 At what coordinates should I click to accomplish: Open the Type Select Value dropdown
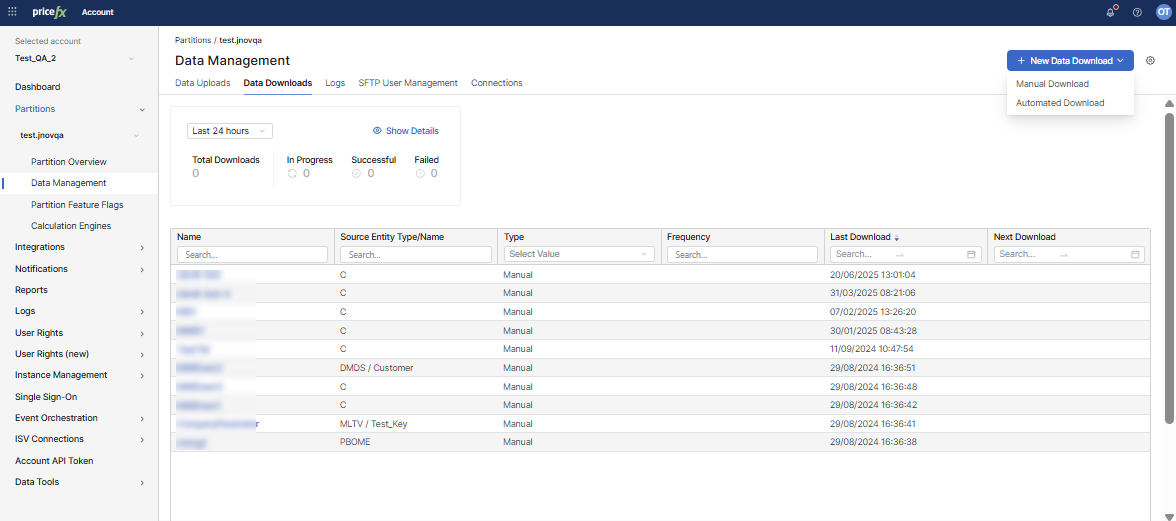tap(578, 255)
